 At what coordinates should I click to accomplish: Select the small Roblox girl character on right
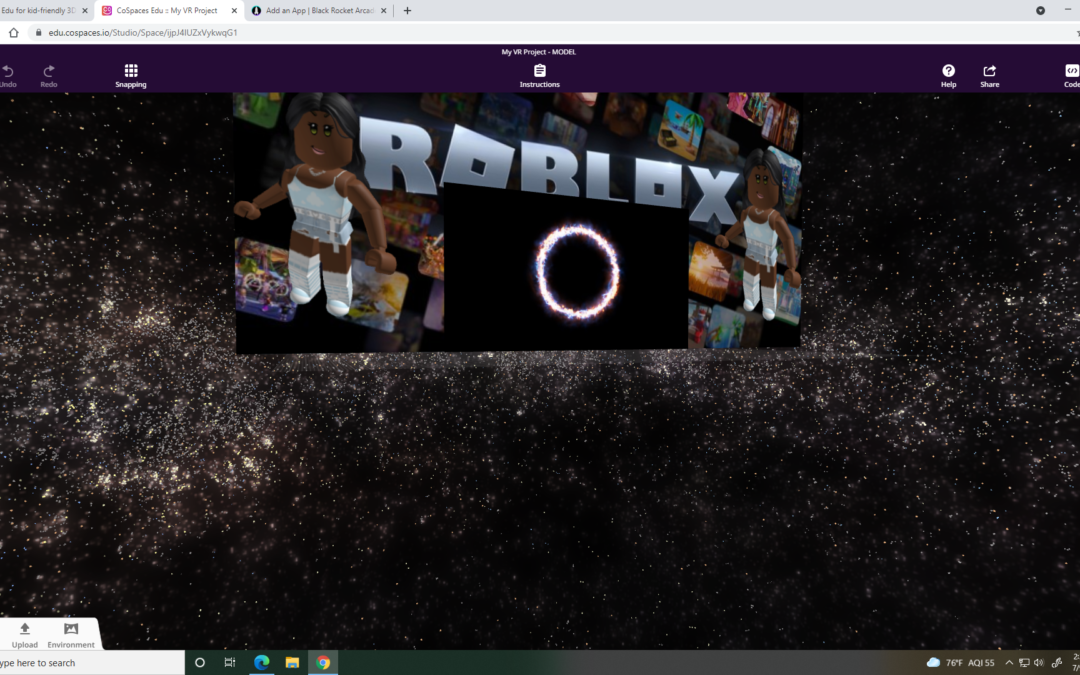(760, 234)
